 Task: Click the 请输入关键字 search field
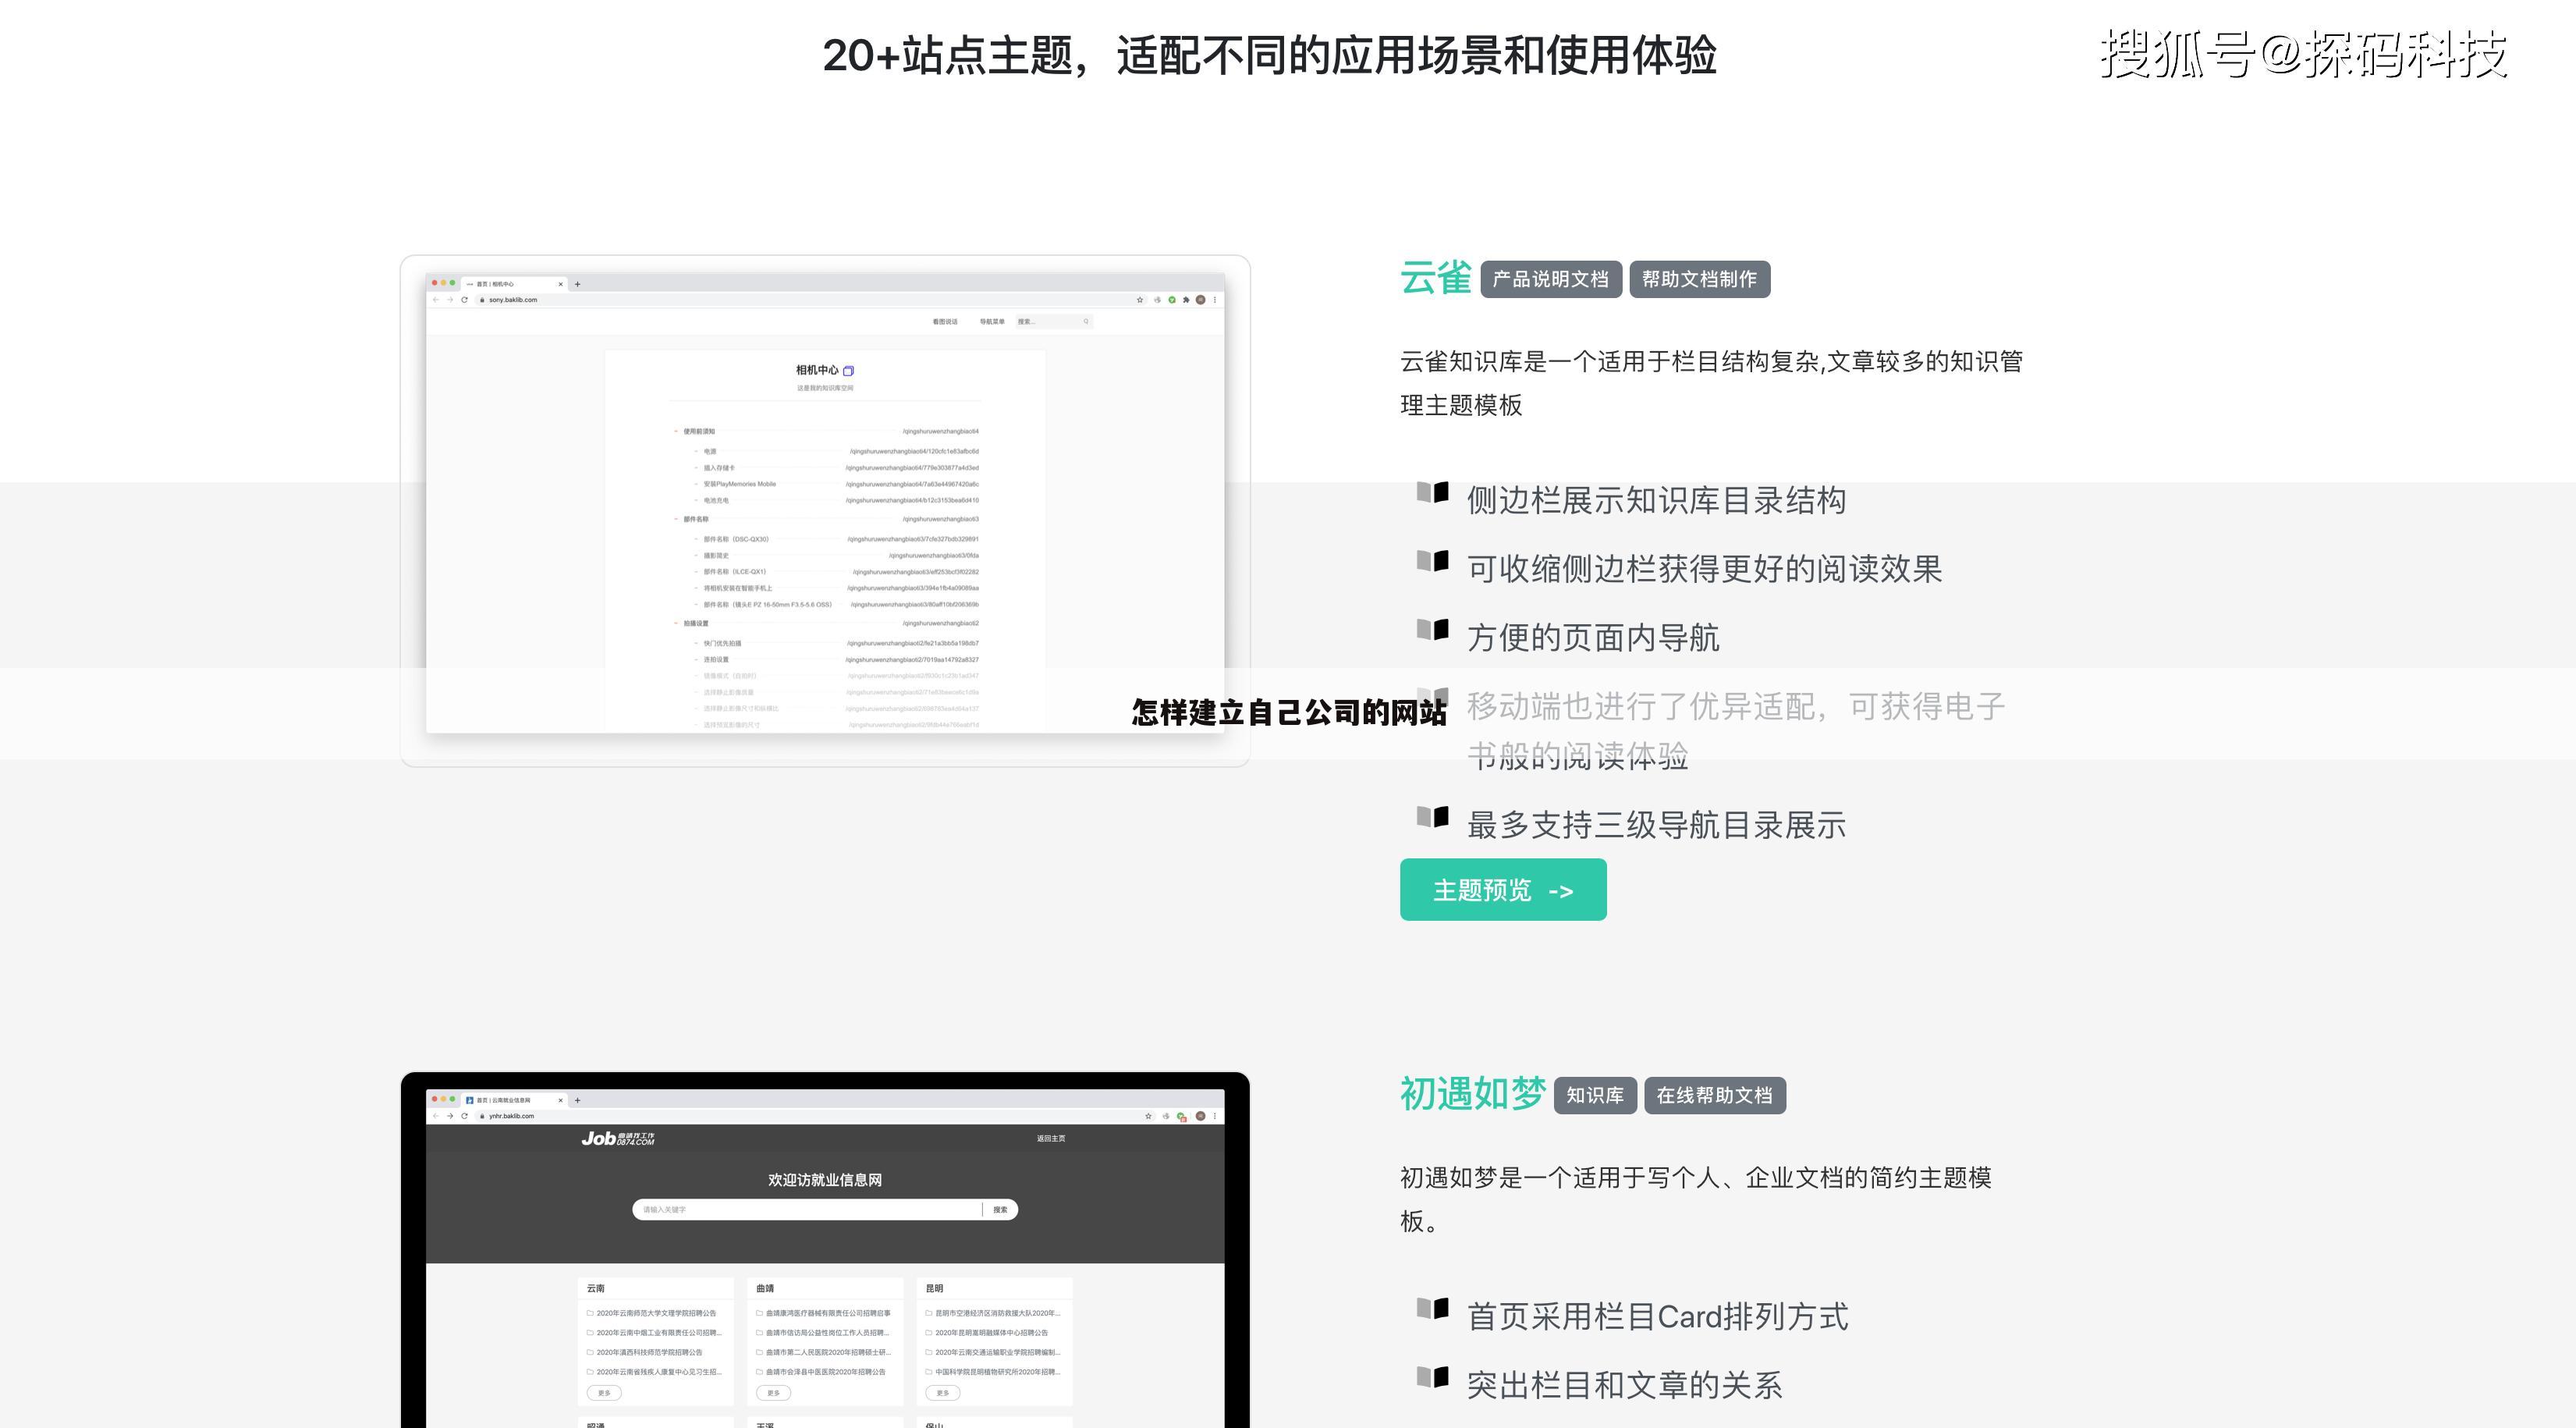808,1210
